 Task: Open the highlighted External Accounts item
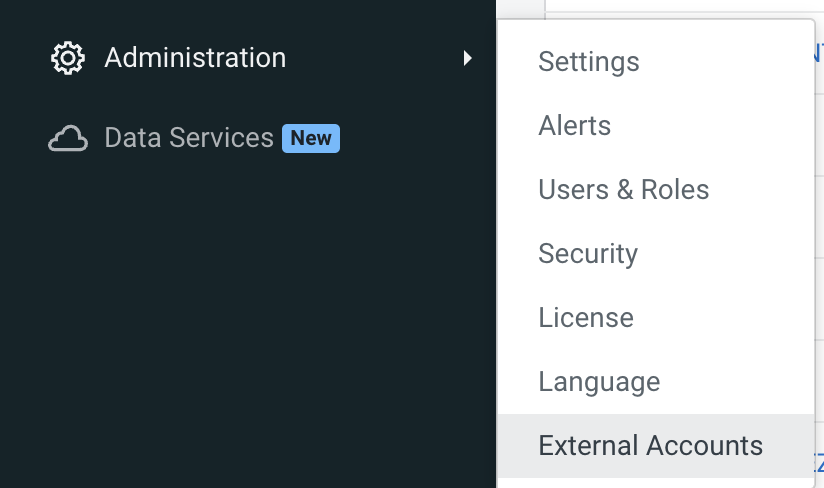[x=650, y=446]
